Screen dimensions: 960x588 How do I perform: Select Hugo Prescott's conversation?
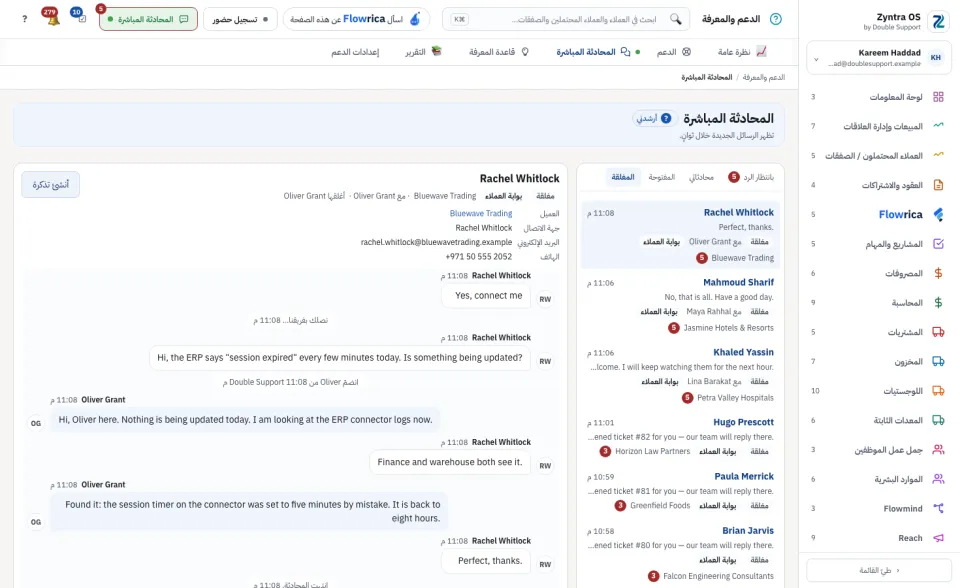click(680, 437)
